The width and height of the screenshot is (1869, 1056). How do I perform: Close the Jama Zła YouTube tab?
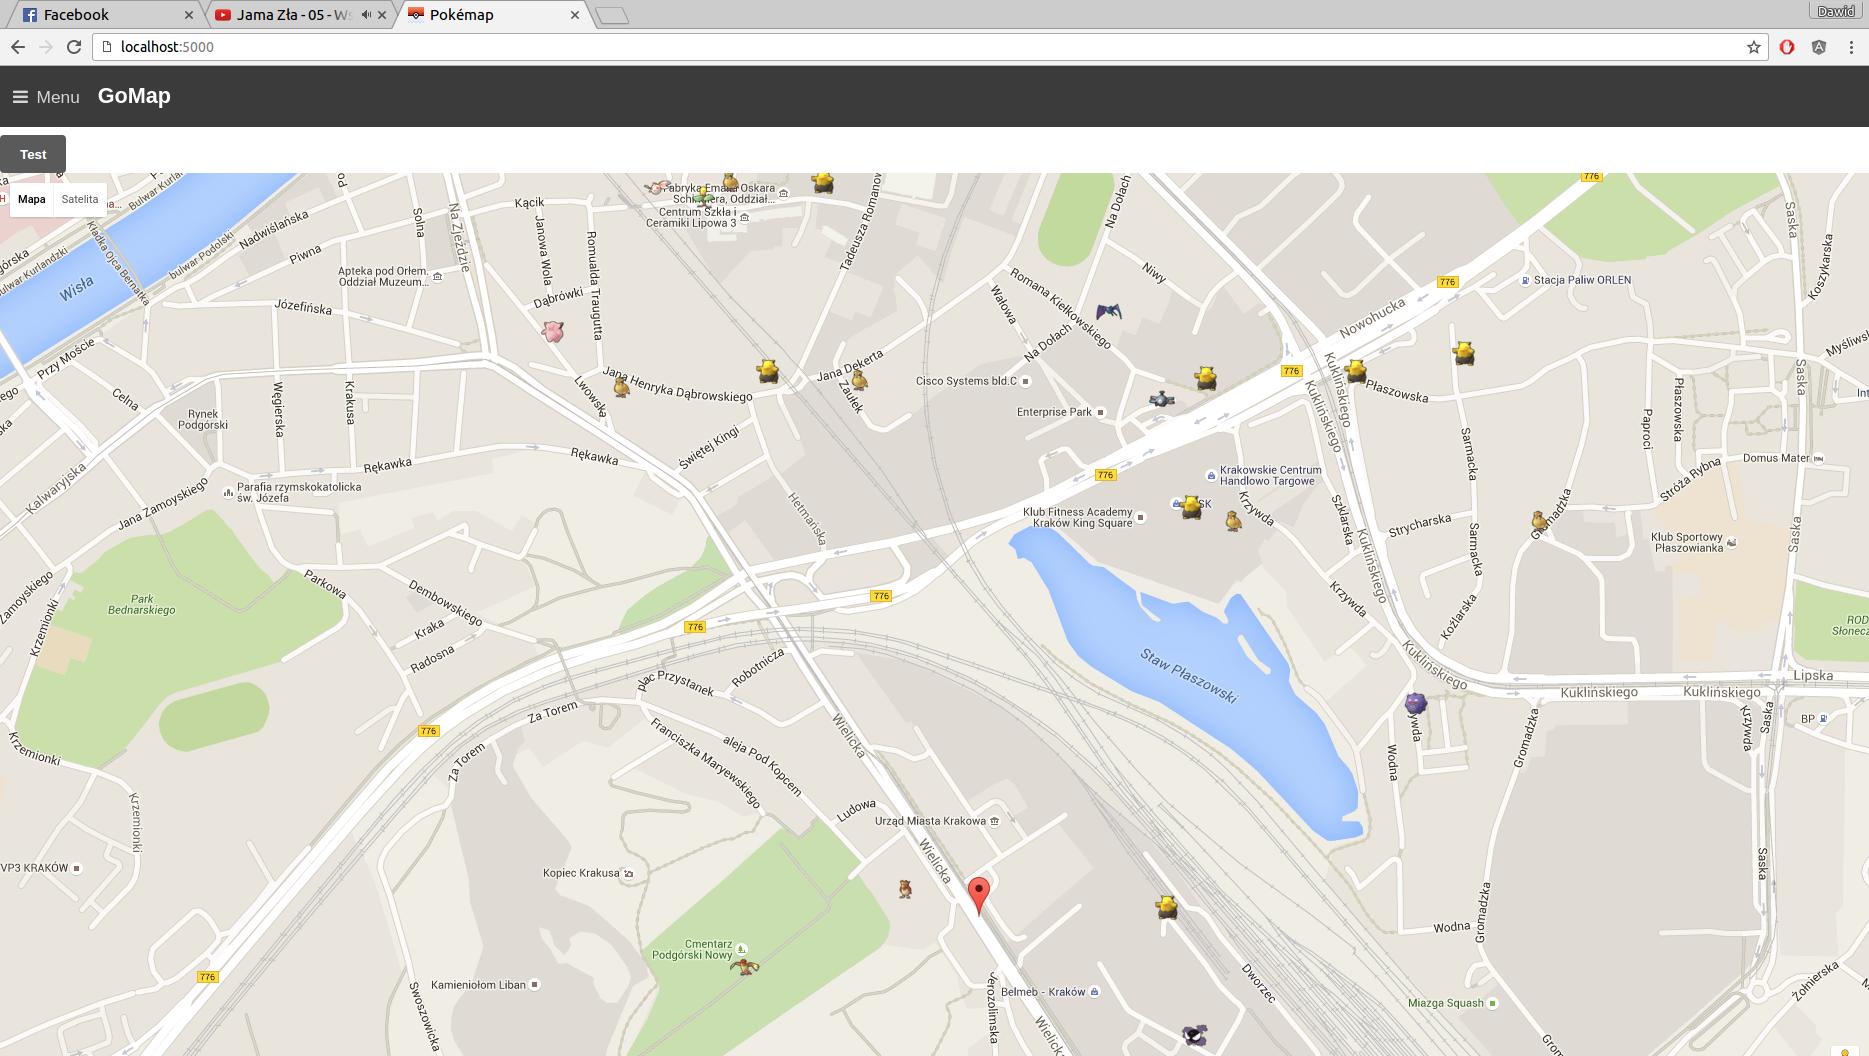pyautogui.click(x=382, y=15)
